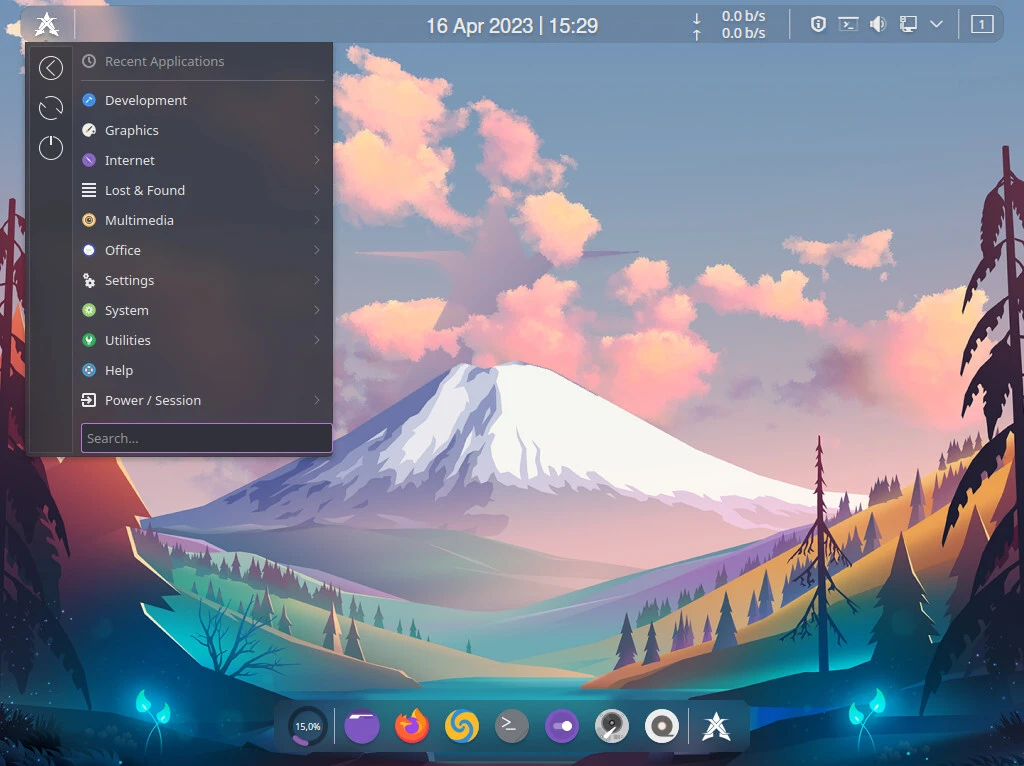Toggle the switch-style settings icon in the dock
The image size is (1024, 766).
[561, 726]
